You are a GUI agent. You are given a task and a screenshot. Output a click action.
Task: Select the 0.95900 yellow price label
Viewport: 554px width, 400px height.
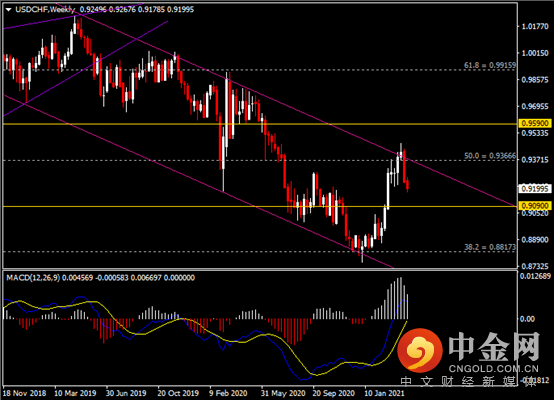coord(535,123)
